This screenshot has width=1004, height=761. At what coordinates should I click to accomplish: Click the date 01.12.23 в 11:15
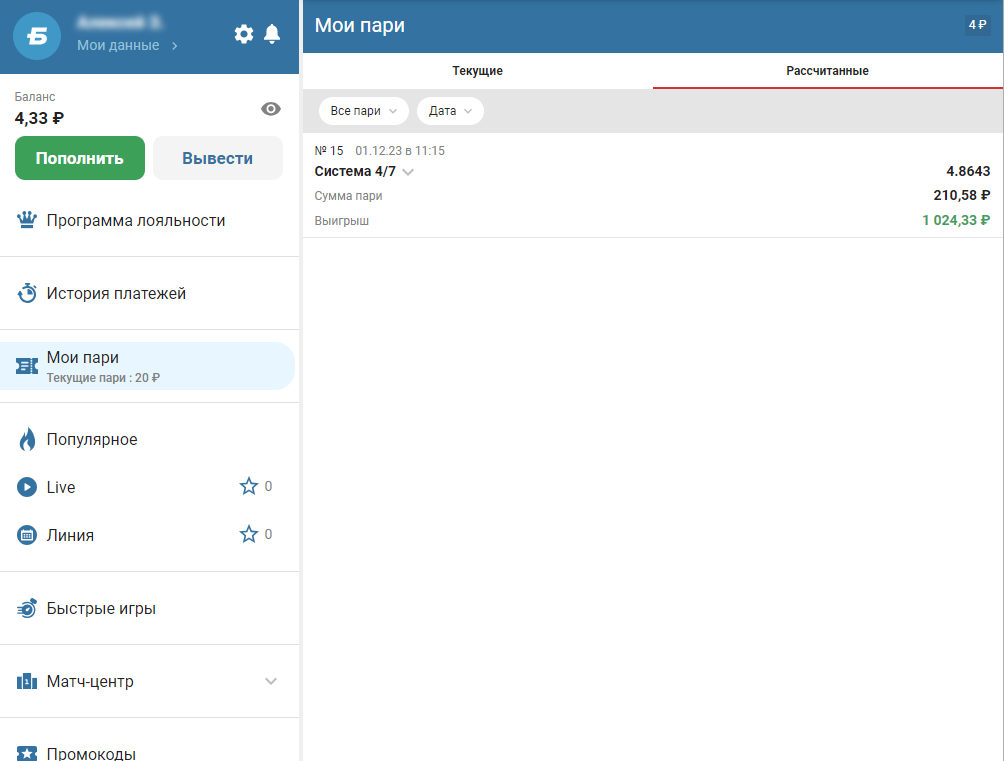400,151
